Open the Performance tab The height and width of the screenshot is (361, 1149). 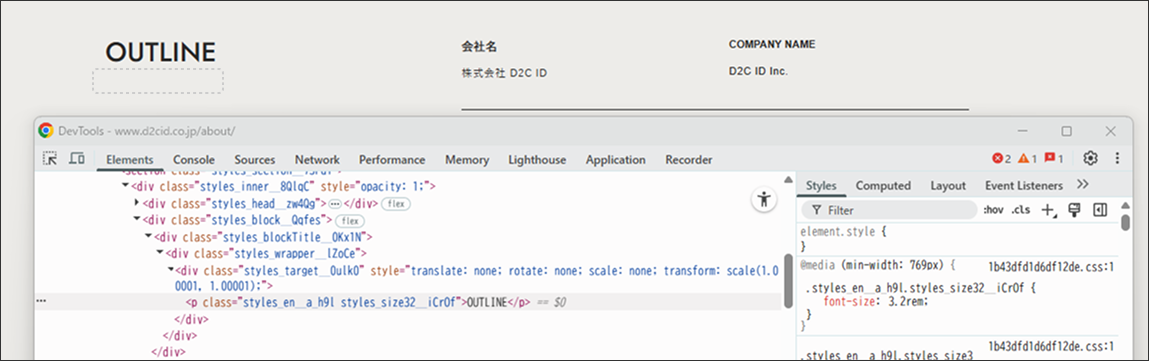[392, 160]
